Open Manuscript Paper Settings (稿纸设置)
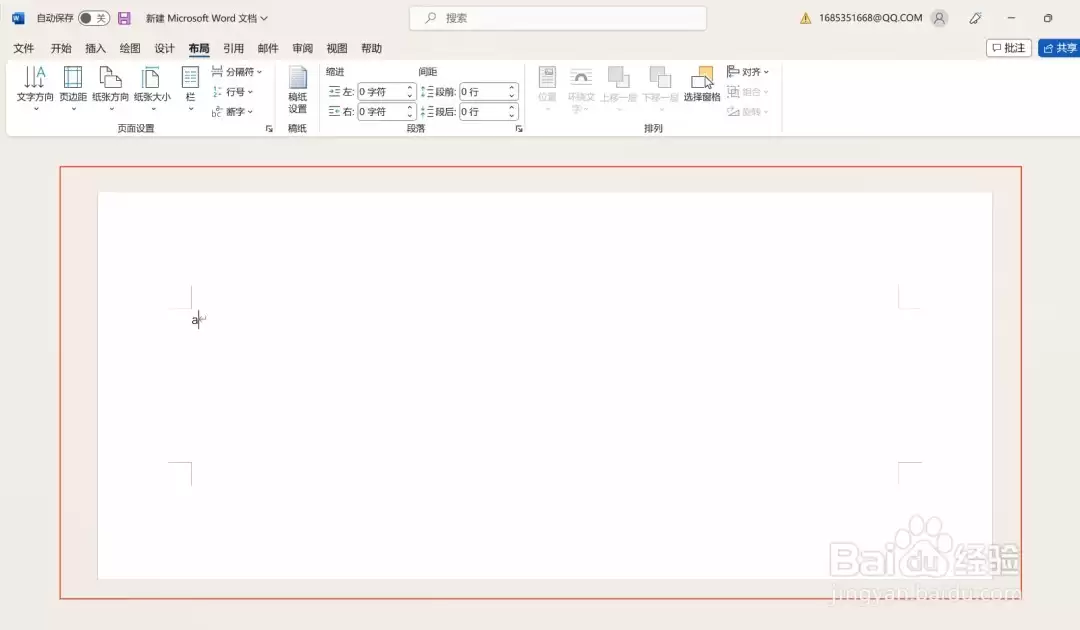The image size is (1080, 630). 298,90
